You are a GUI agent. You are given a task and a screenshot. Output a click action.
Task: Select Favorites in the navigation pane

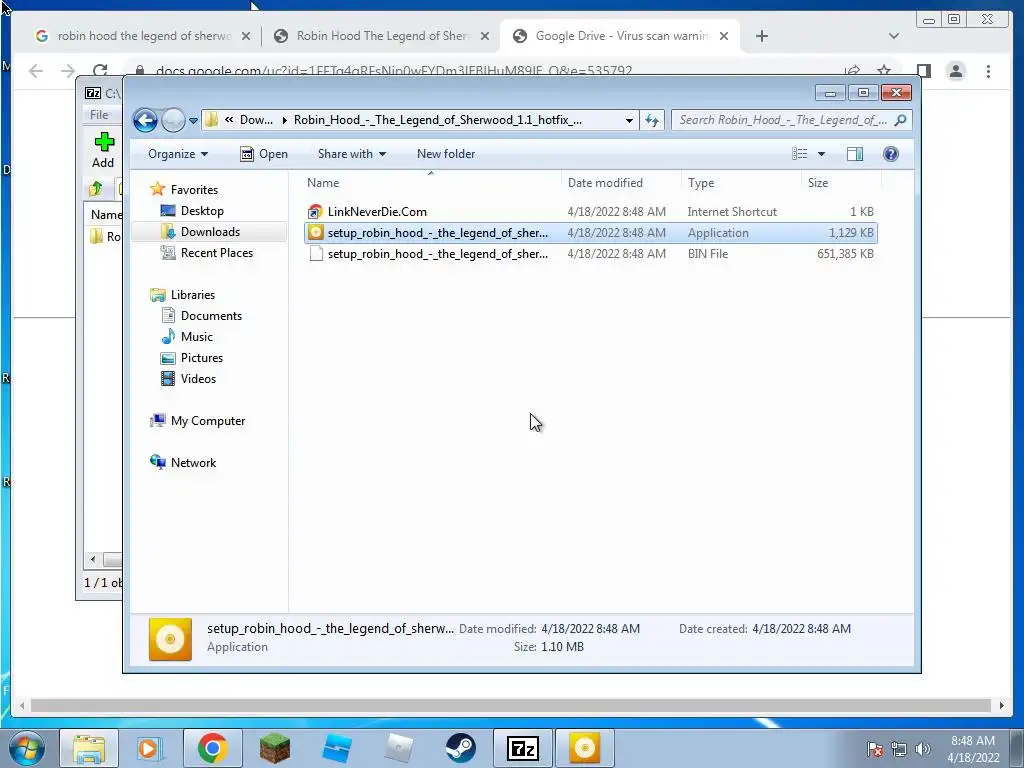194,189
